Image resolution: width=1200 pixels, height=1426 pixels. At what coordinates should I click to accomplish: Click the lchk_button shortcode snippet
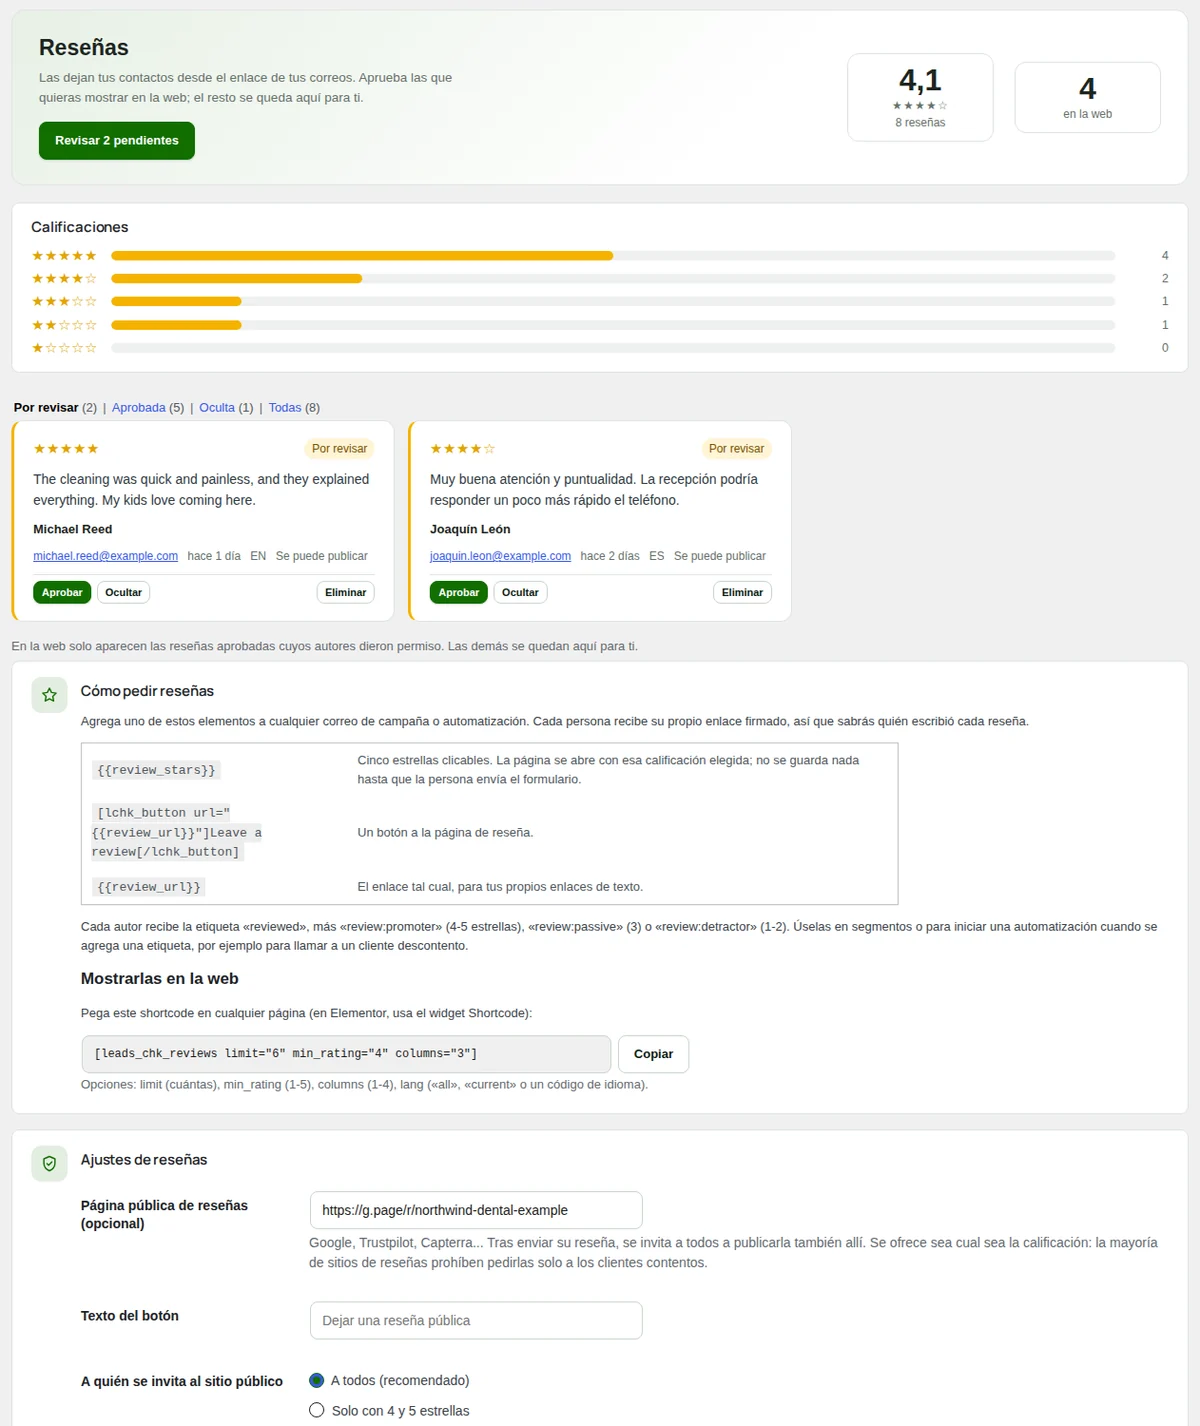[177, 833]
